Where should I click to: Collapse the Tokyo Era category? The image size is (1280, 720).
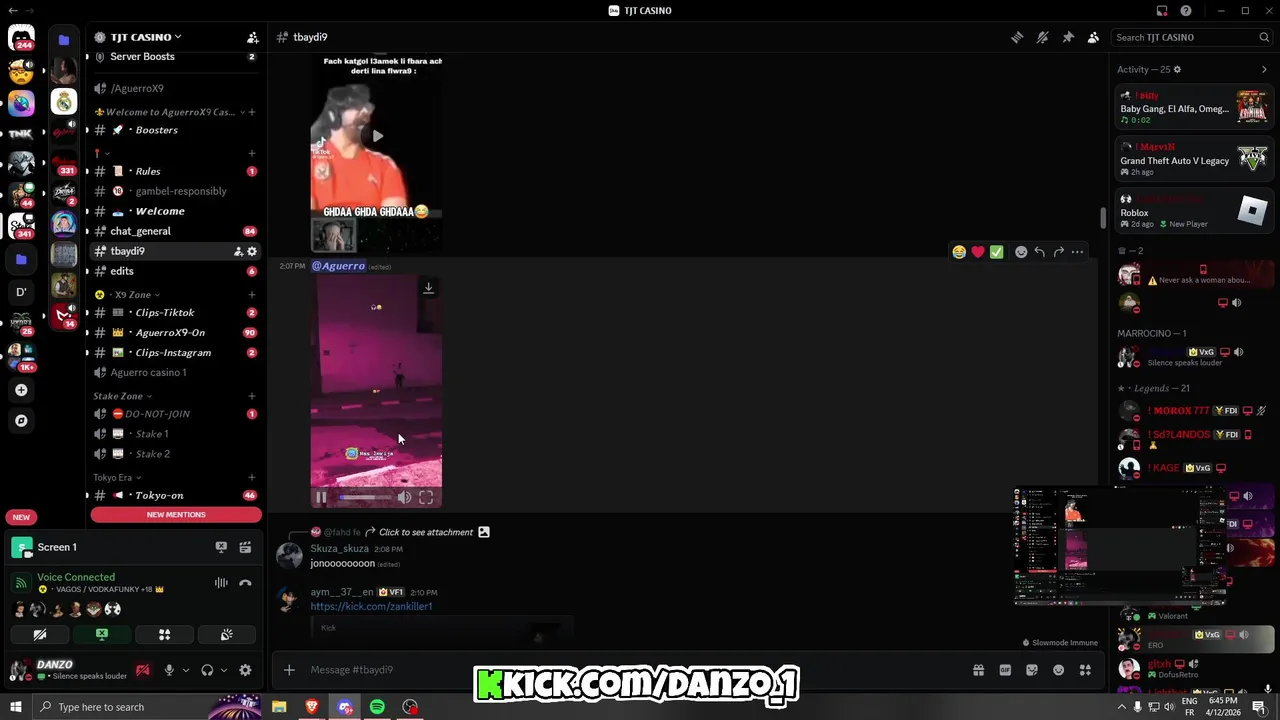point(116,478)
